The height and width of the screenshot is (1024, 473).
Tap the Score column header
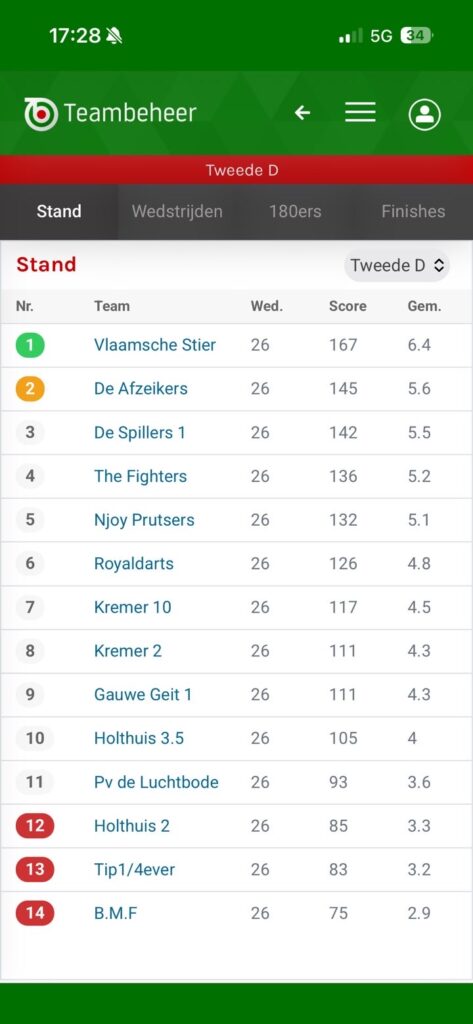point(348,306)
